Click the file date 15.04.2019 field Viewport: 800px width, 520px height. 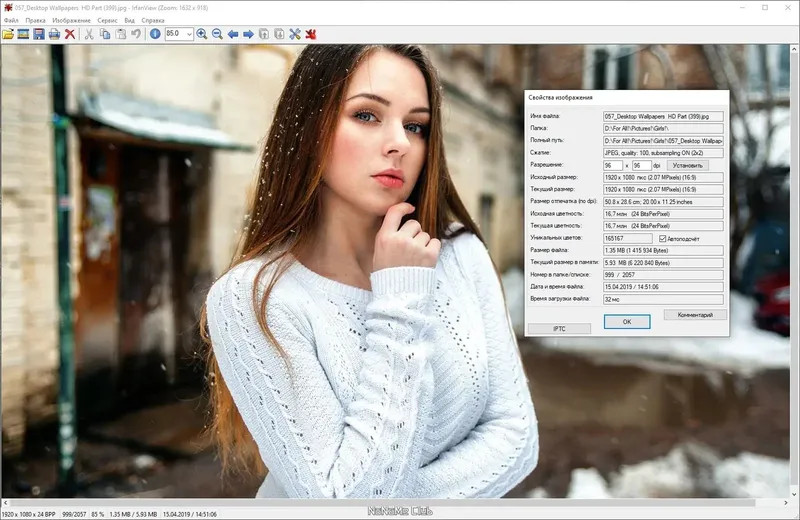click(x=663, y=287)
